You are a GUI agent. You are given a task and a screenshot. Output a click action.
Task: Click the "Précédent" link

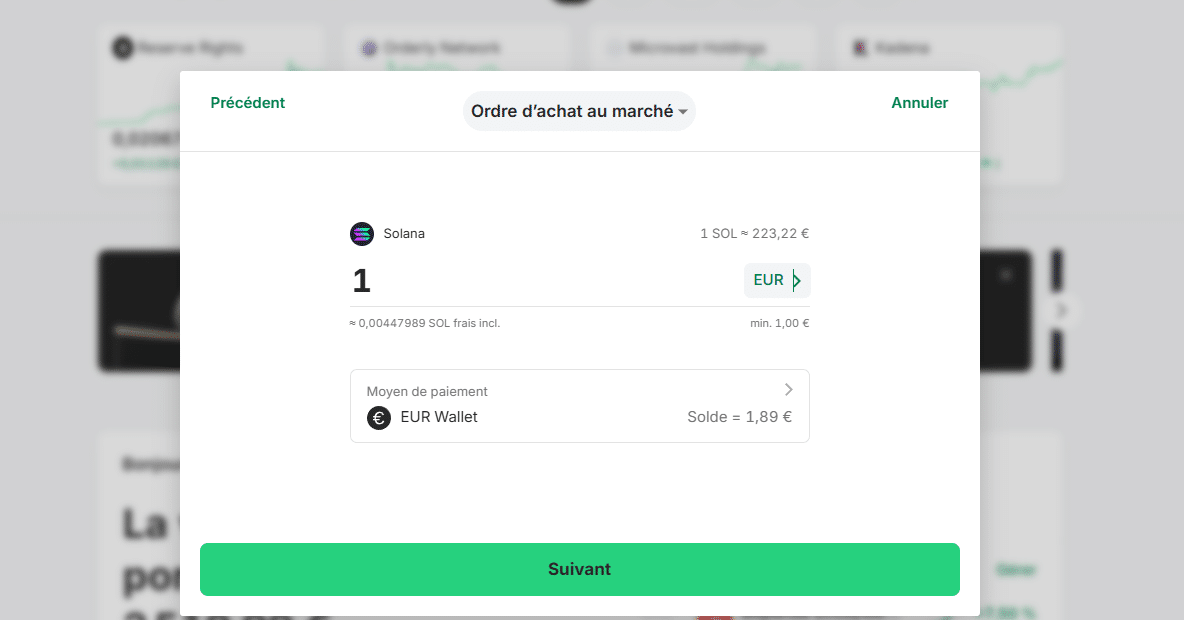click(x=247, y=102)
